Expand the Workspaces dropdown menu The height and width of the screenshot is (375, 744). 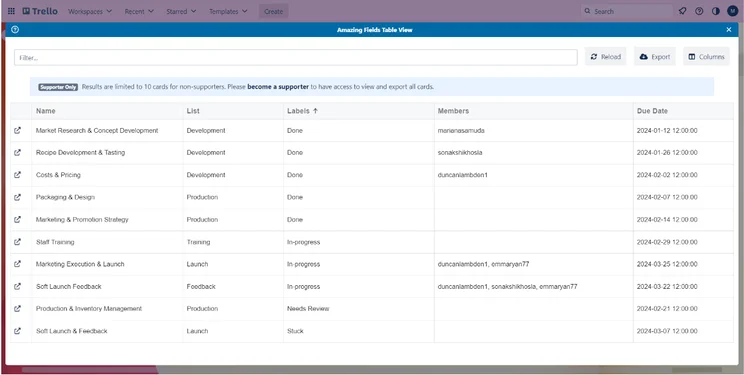point(90,11)
